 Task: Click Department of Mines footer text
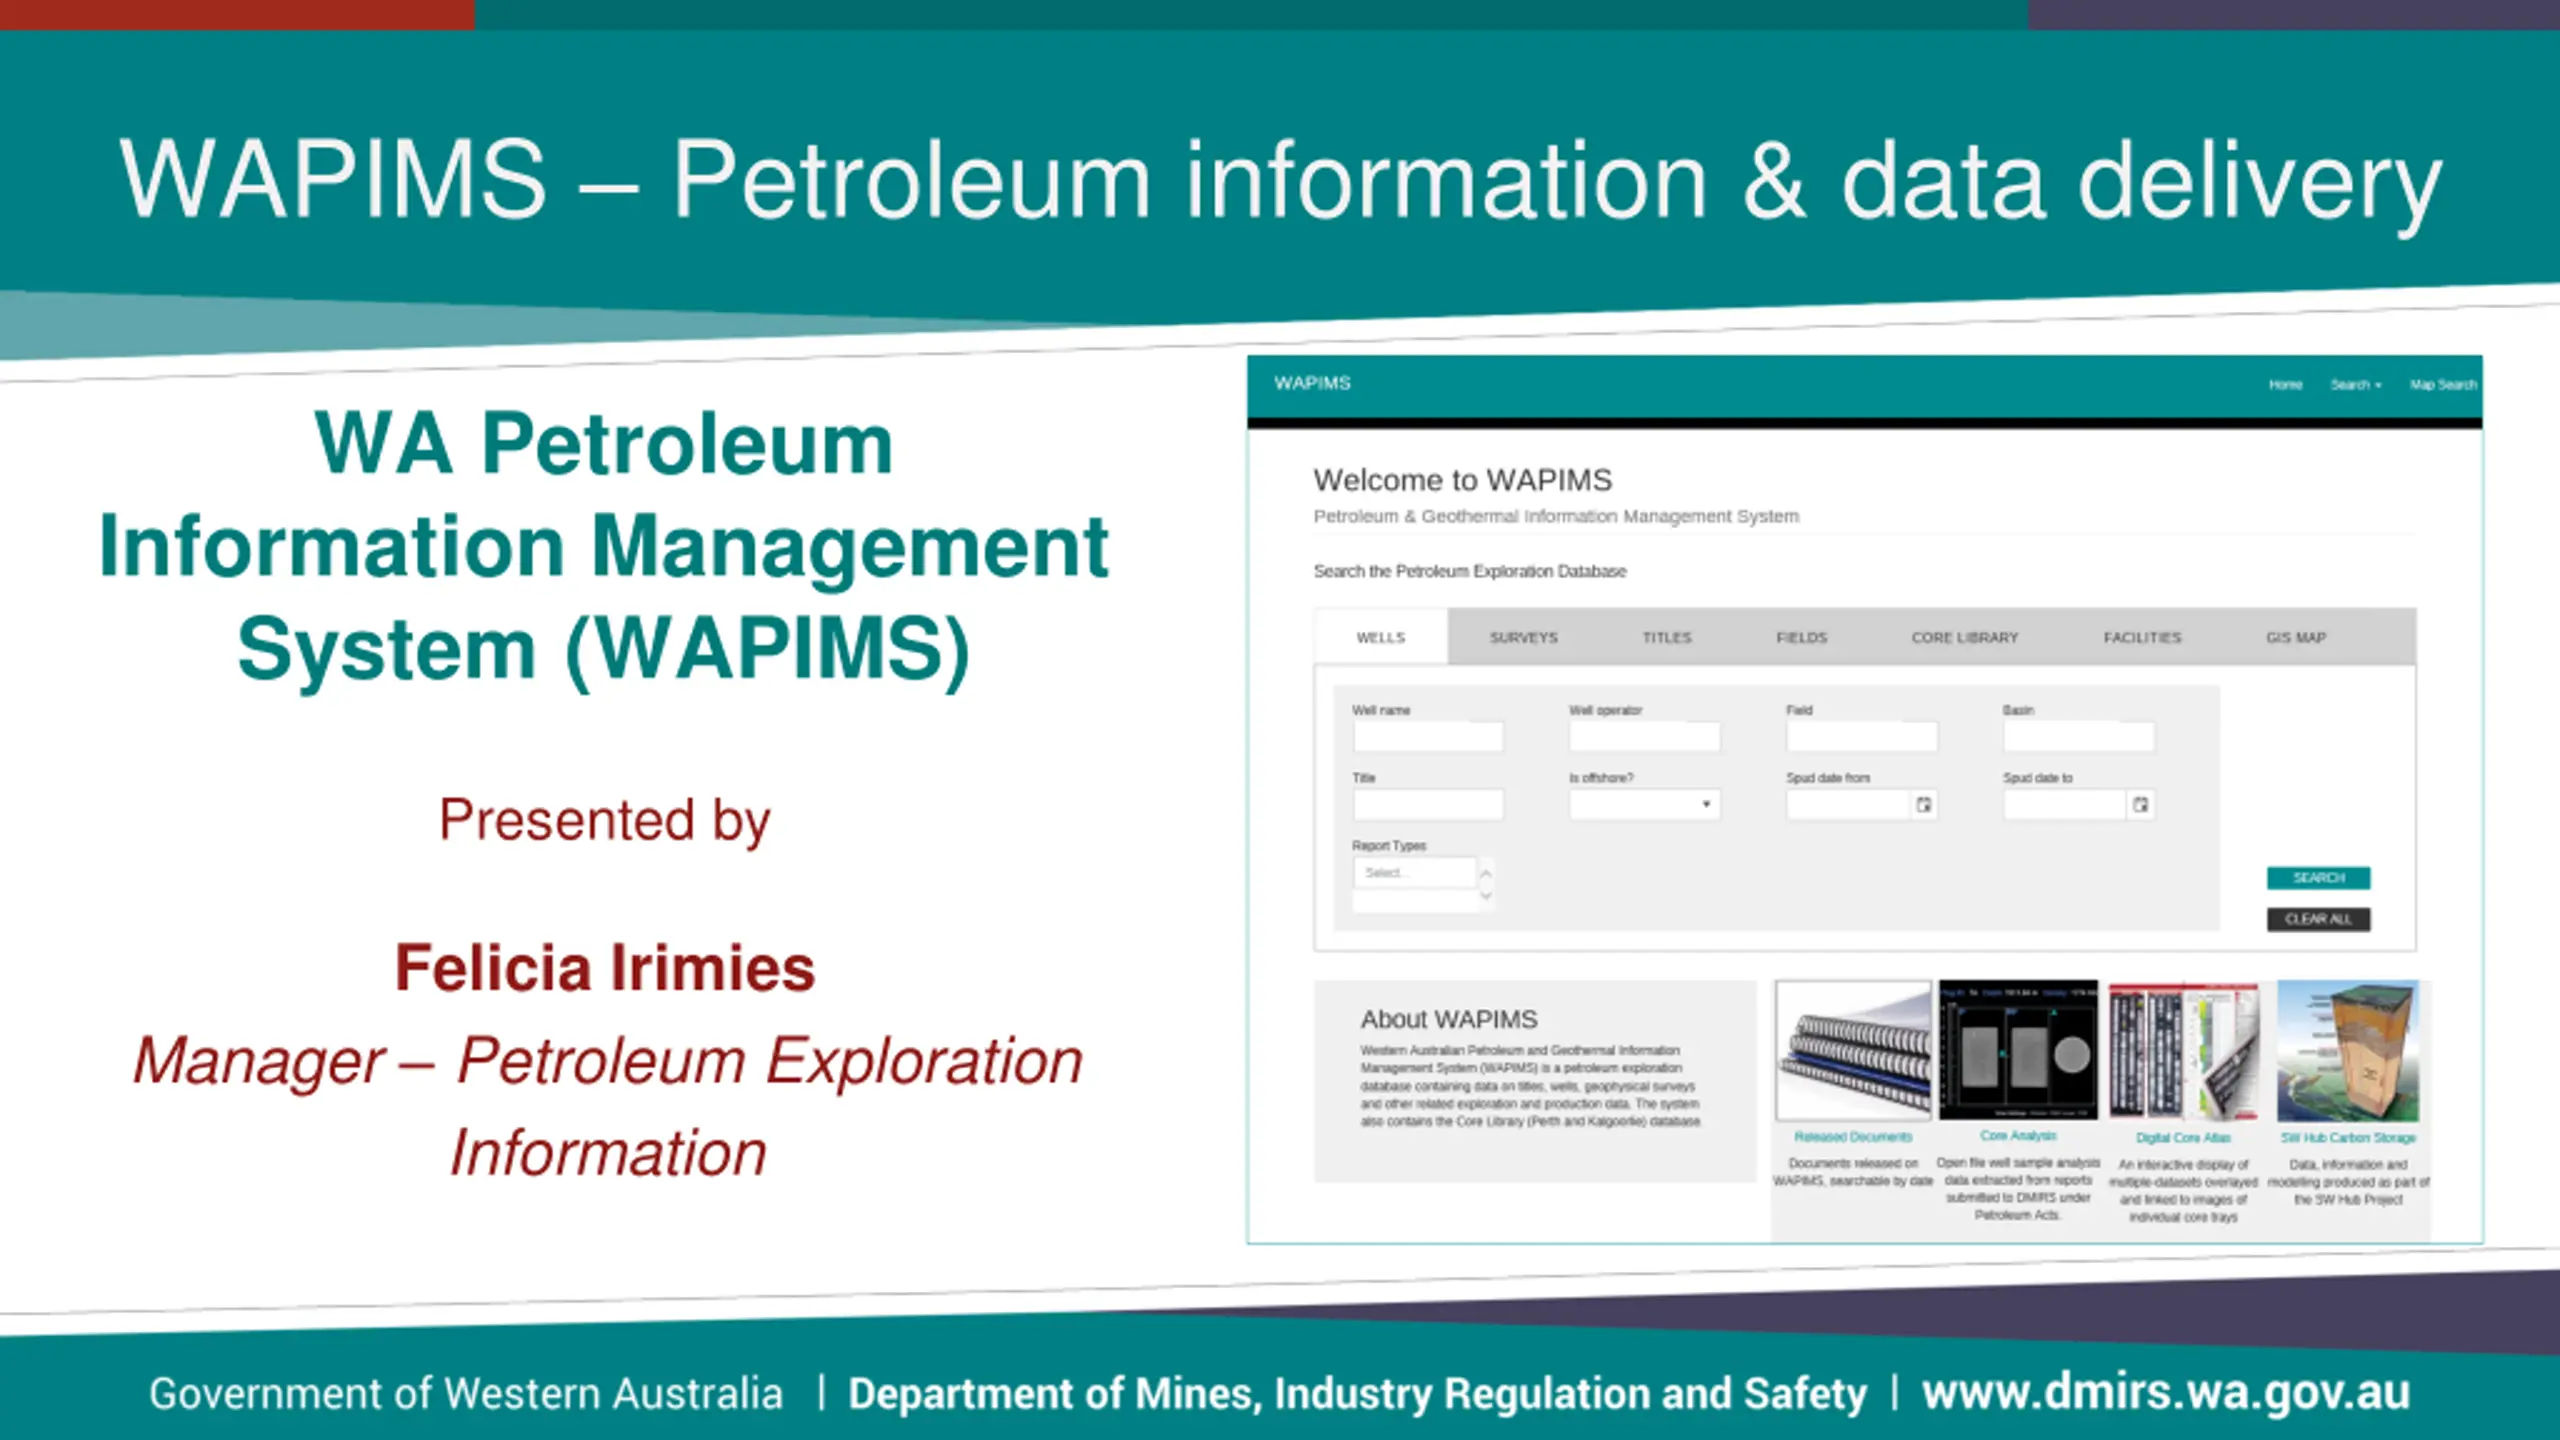pyautogui.click(x=1357, y=1393)
